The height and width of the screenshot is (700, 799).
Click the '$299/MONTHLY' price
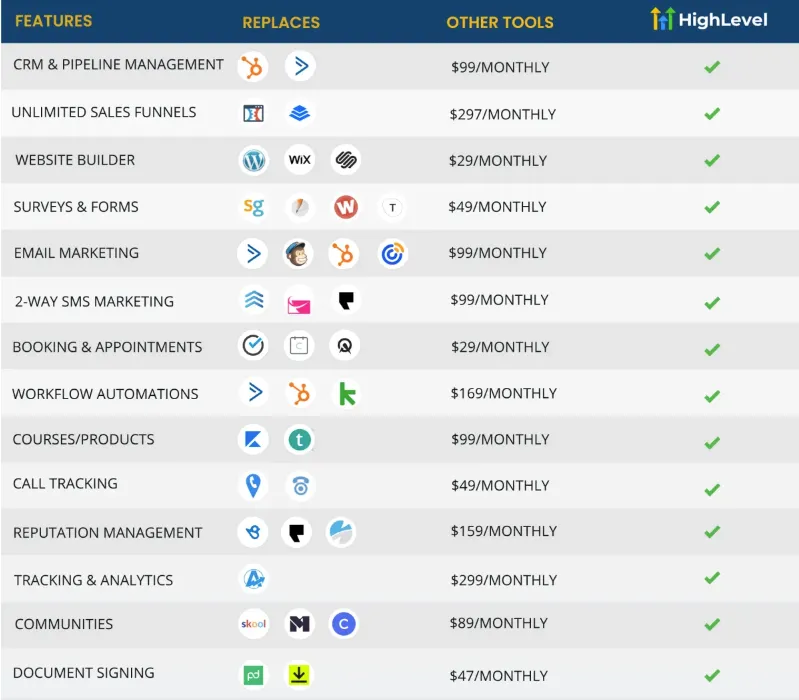point(503,580)
